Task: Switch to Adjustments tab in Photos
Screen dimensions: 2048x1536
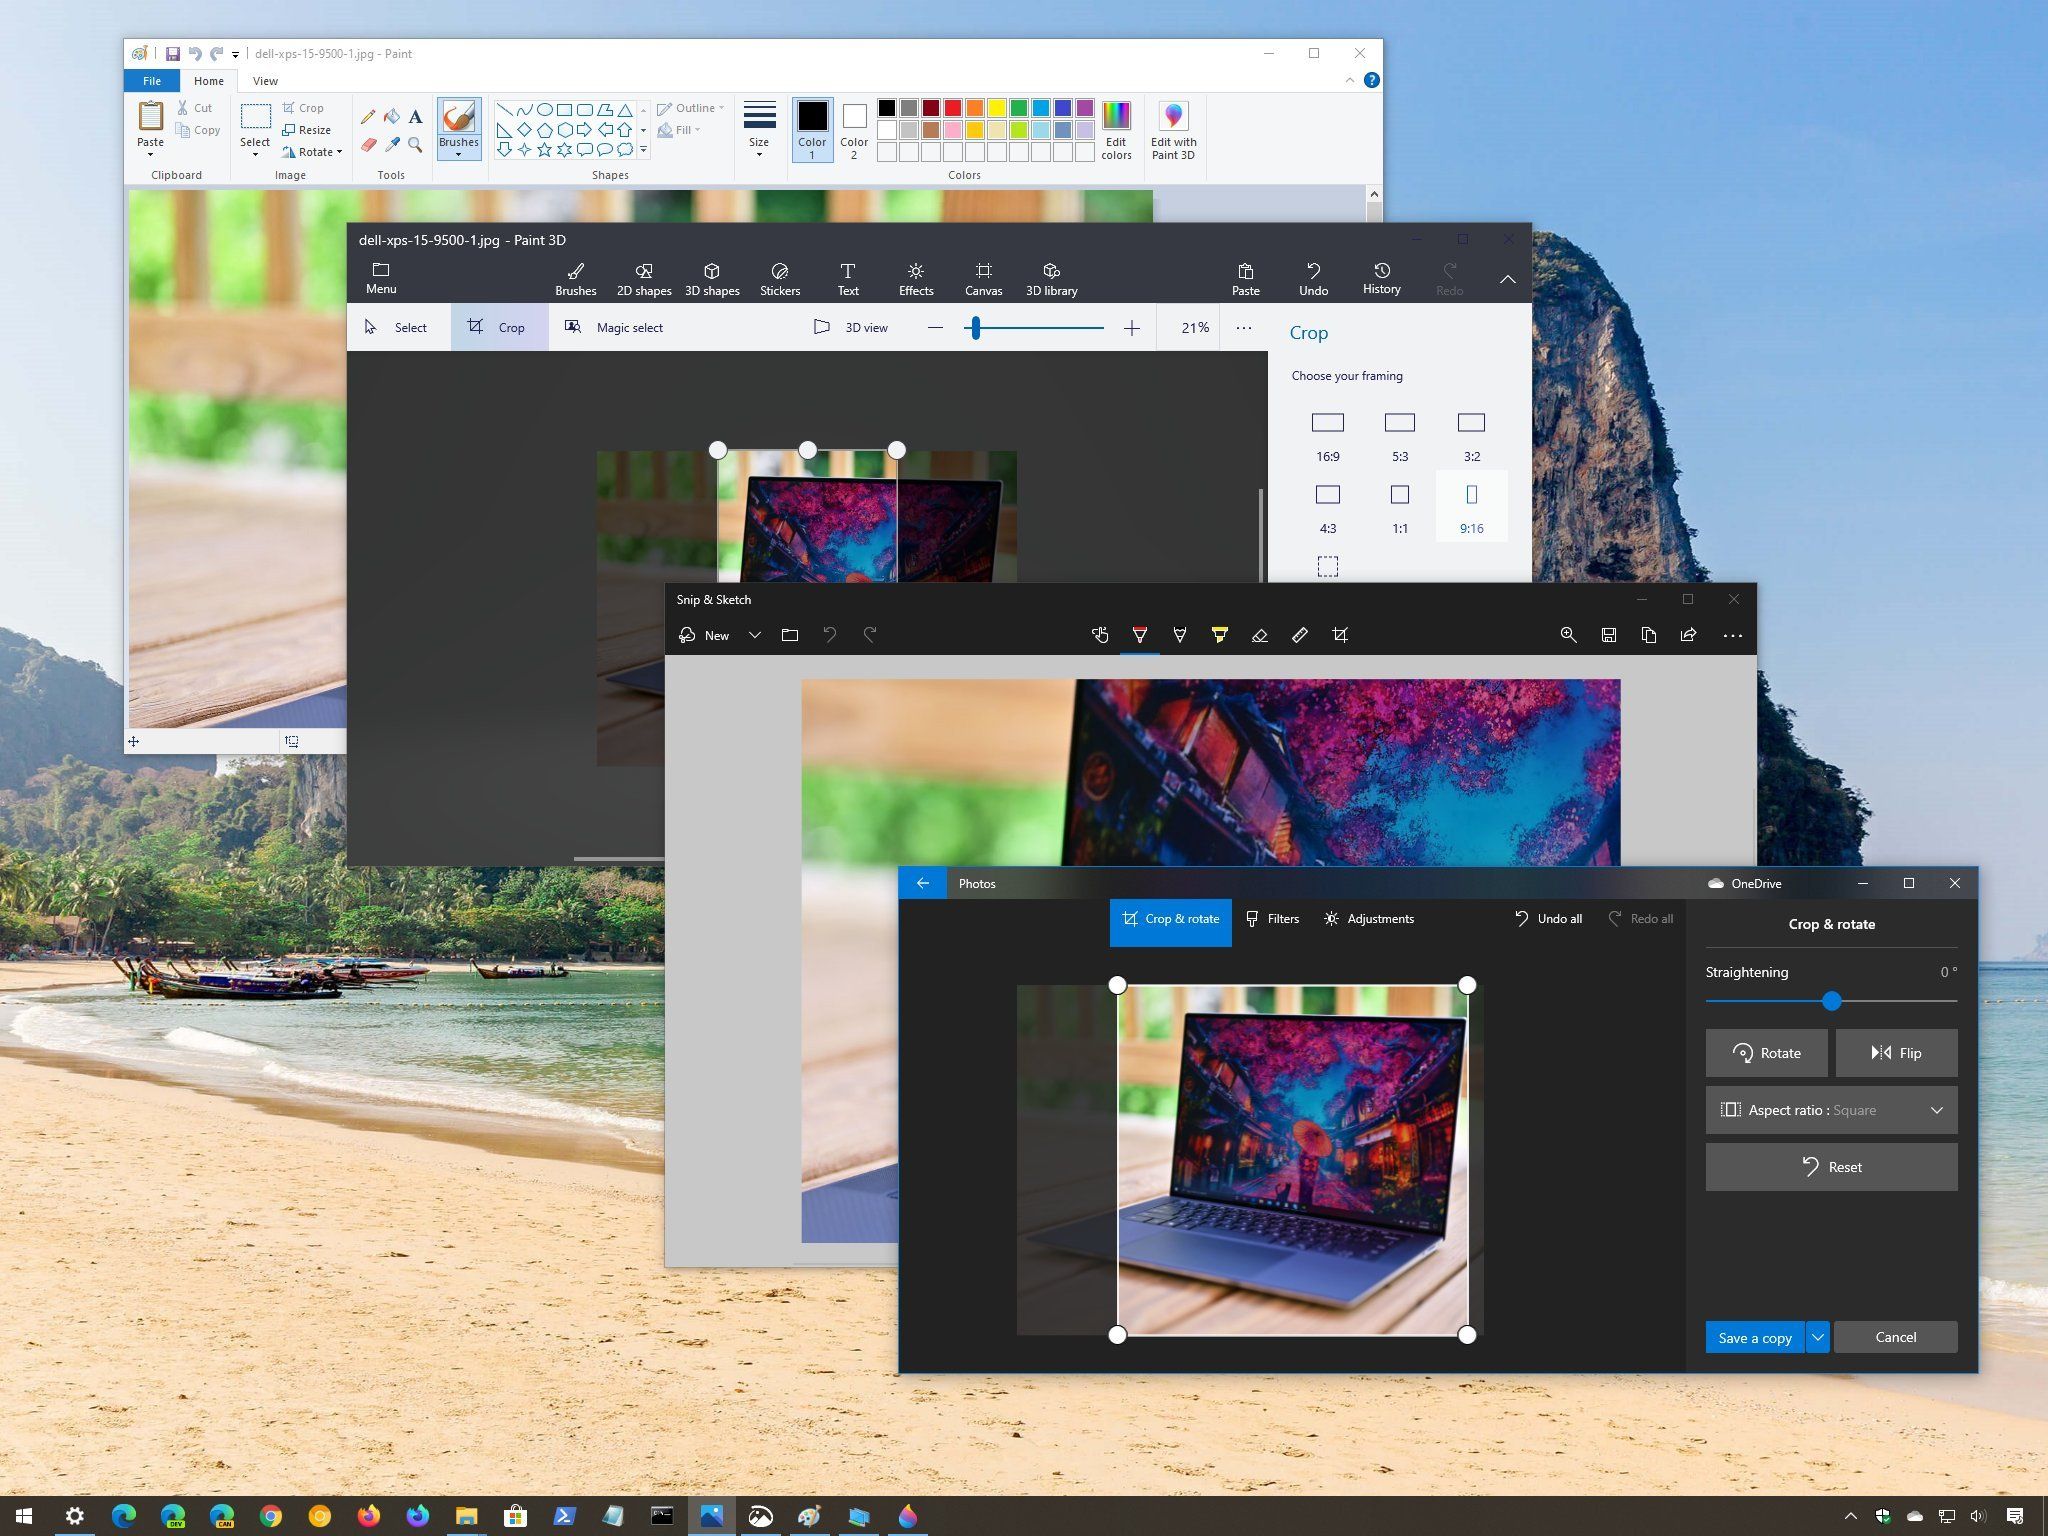Action: pyautogui.click(x=1369, y=919)
